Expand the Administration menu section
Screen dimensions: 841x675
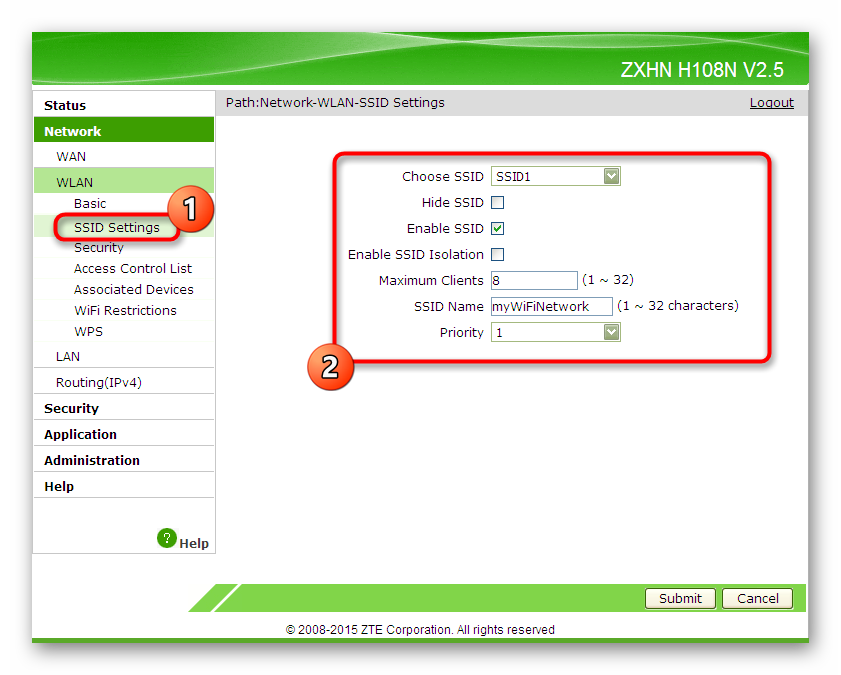tap(92, 460)
